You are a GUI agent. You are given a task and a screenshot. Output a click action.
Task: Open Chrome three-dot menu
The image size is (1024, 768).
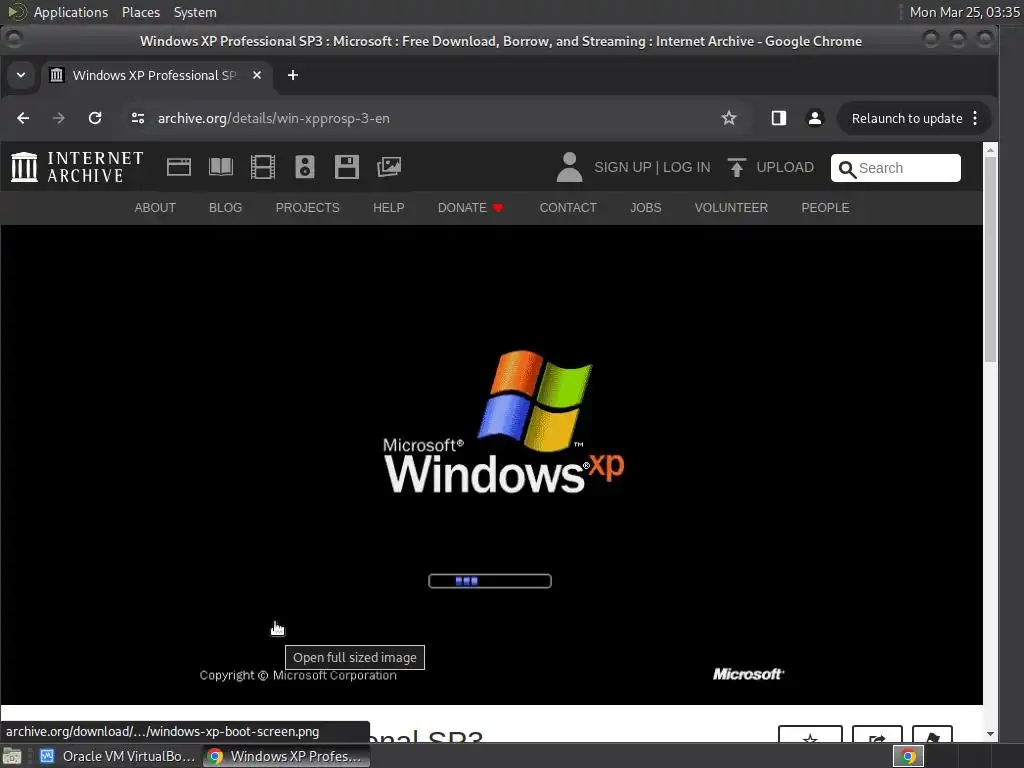[x=975, y=118]
